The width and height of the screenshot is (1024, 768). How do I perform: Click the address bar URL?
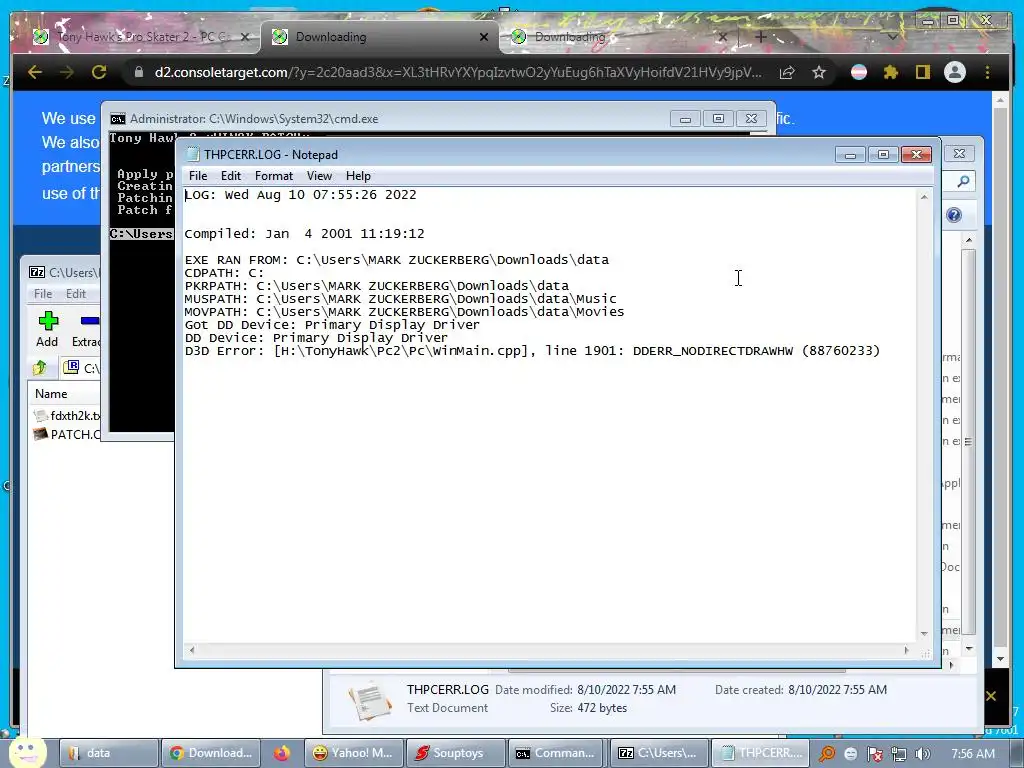(458, 72)
